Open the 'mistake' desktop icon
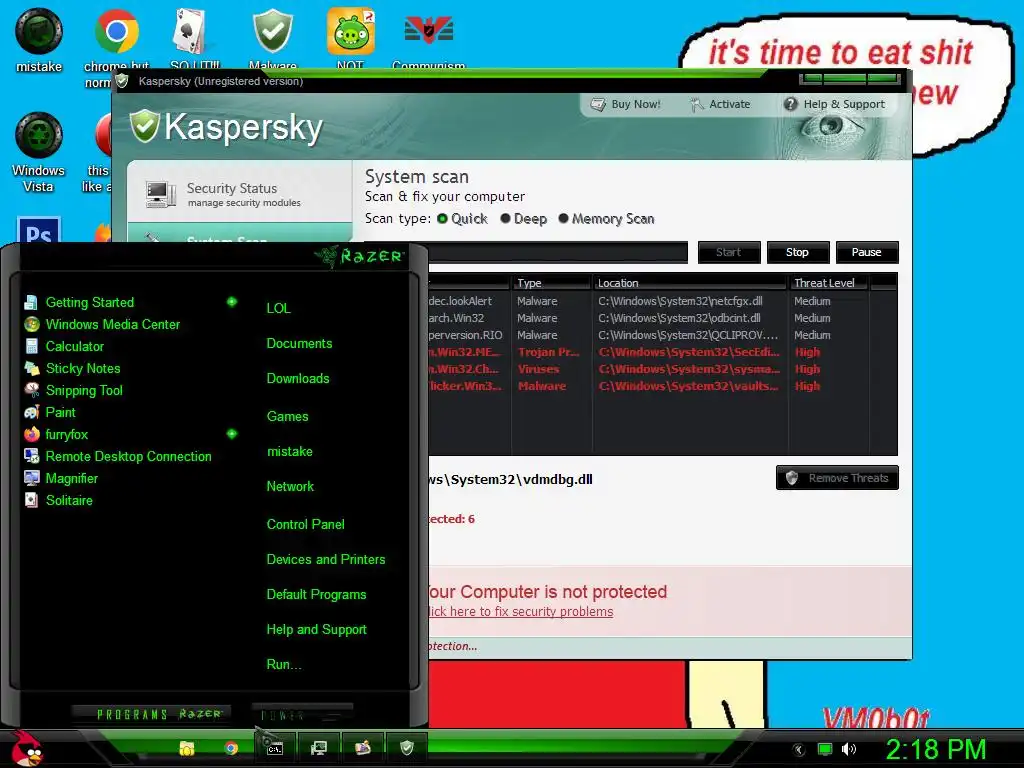This screenshot has width=1024, height=768. 39,40
